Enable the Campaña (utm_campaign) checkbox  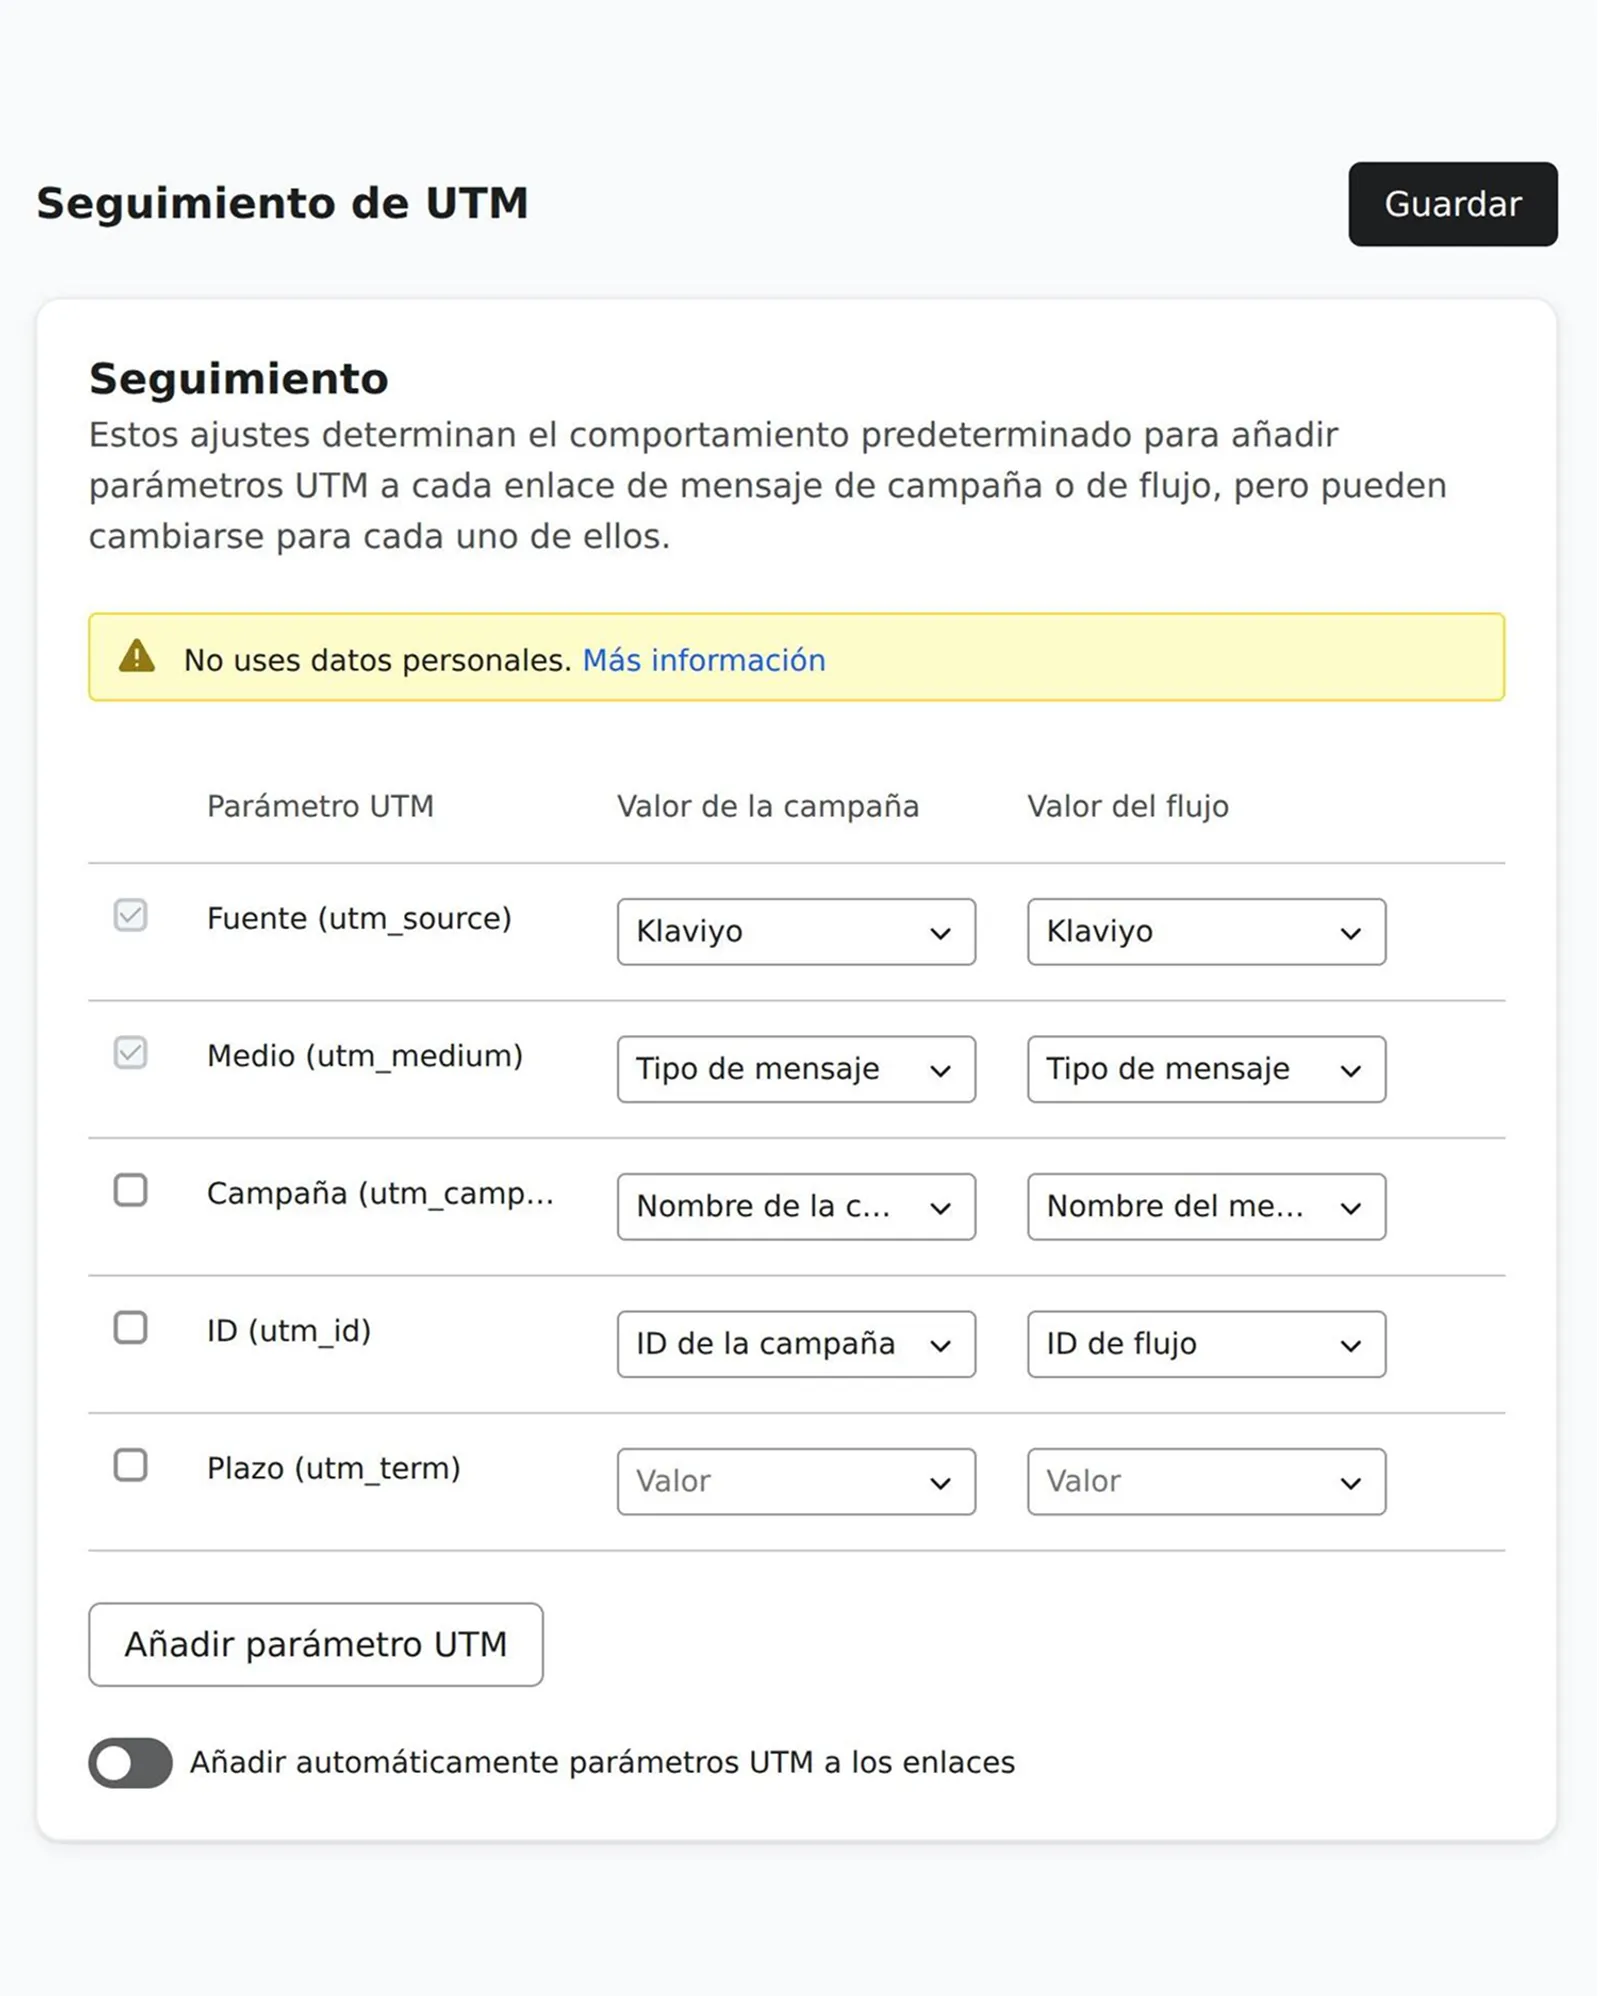pos(130,1191)
